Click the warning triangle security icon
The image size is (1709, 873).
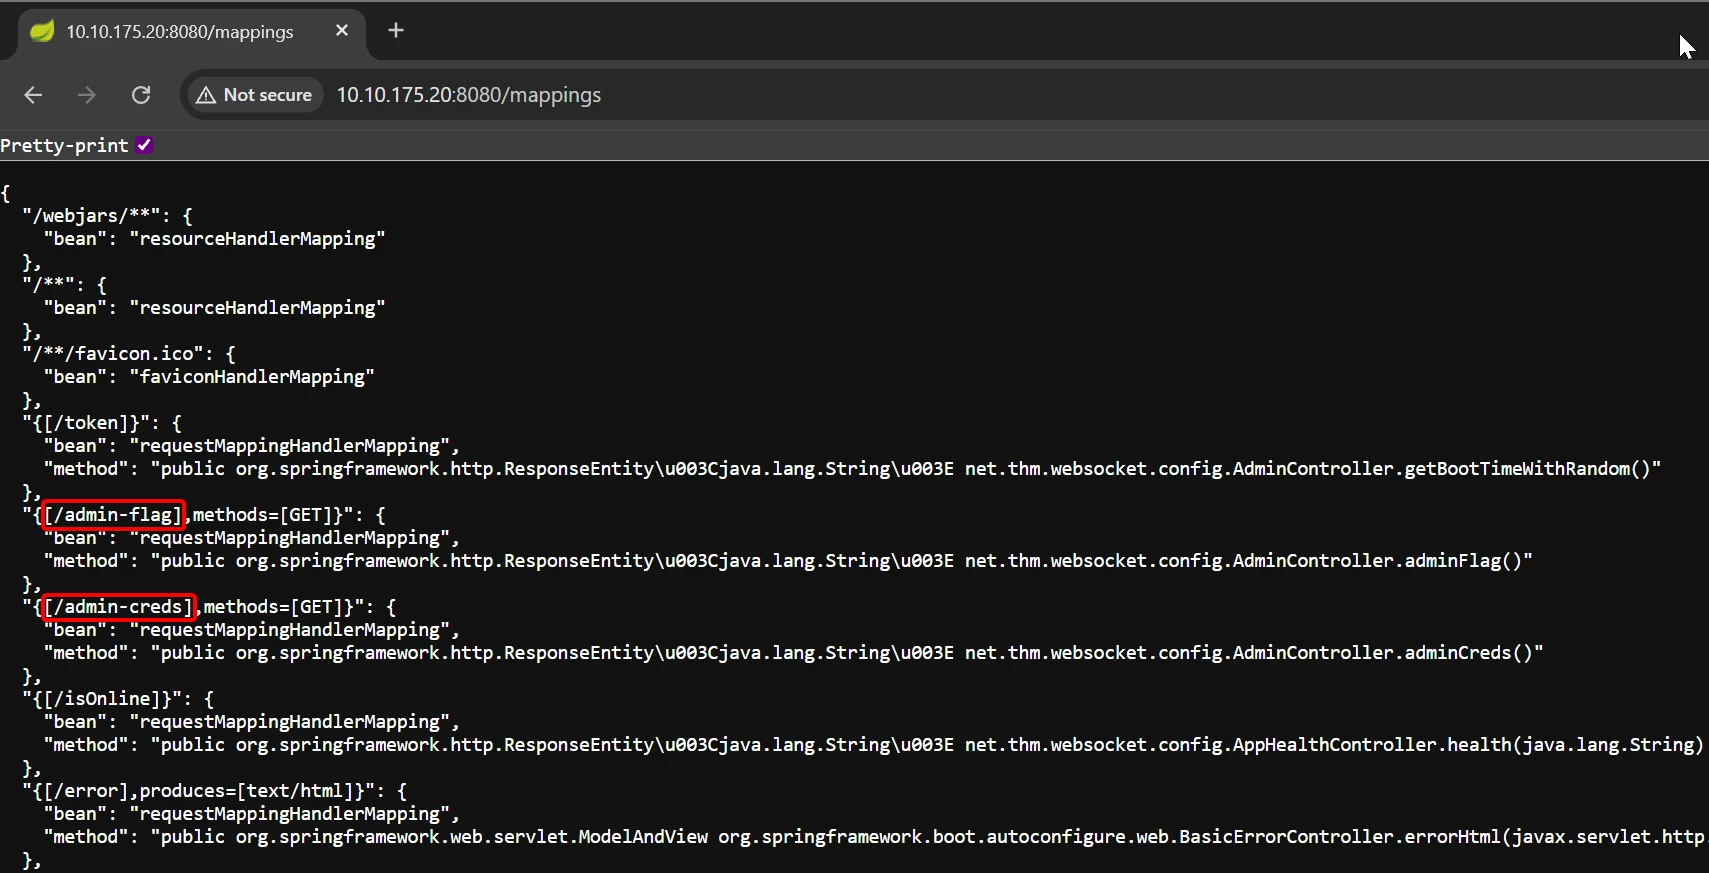point(206,95)
